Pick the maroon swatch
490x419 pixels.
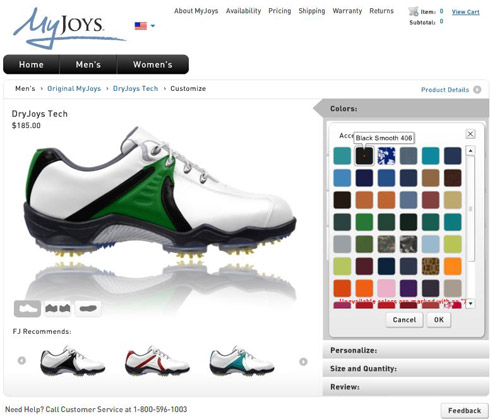pos(364,266)
